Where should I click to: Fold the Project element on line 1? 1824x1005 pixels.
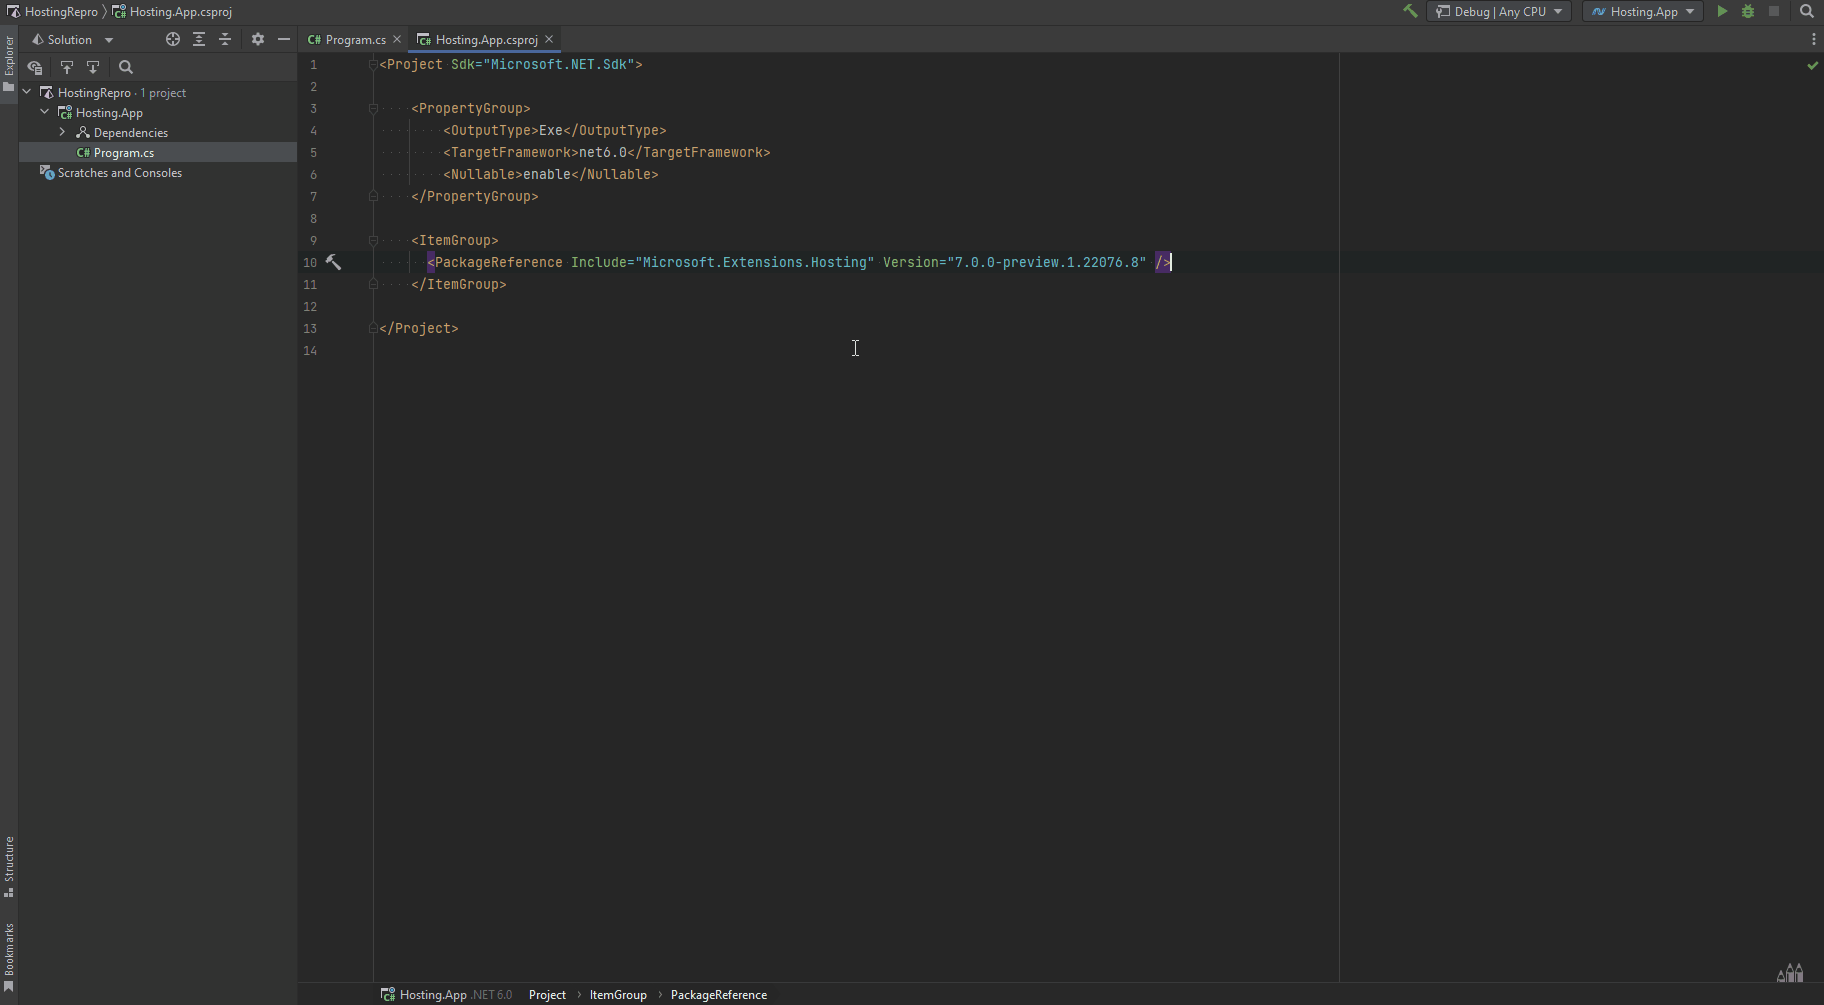click(x=373, y=64)
